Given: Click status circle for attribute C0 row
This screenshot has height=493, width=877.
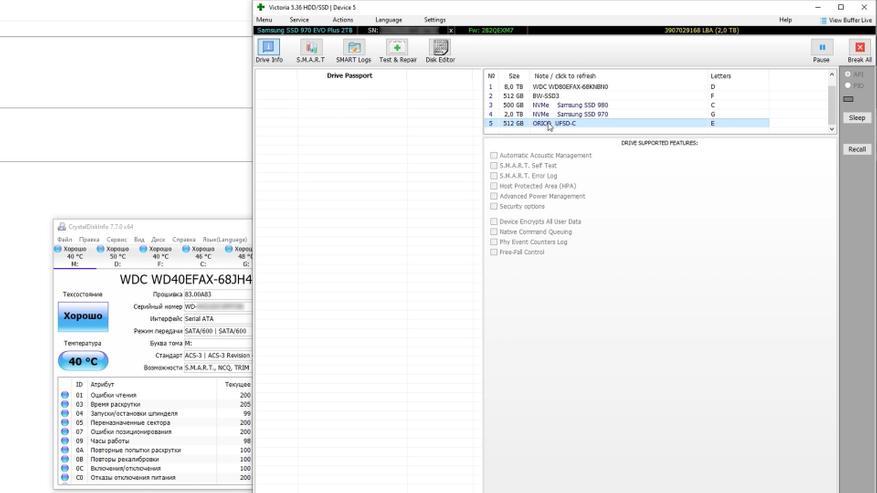Looking at the screenshot, I should click(x=65, y=477).
